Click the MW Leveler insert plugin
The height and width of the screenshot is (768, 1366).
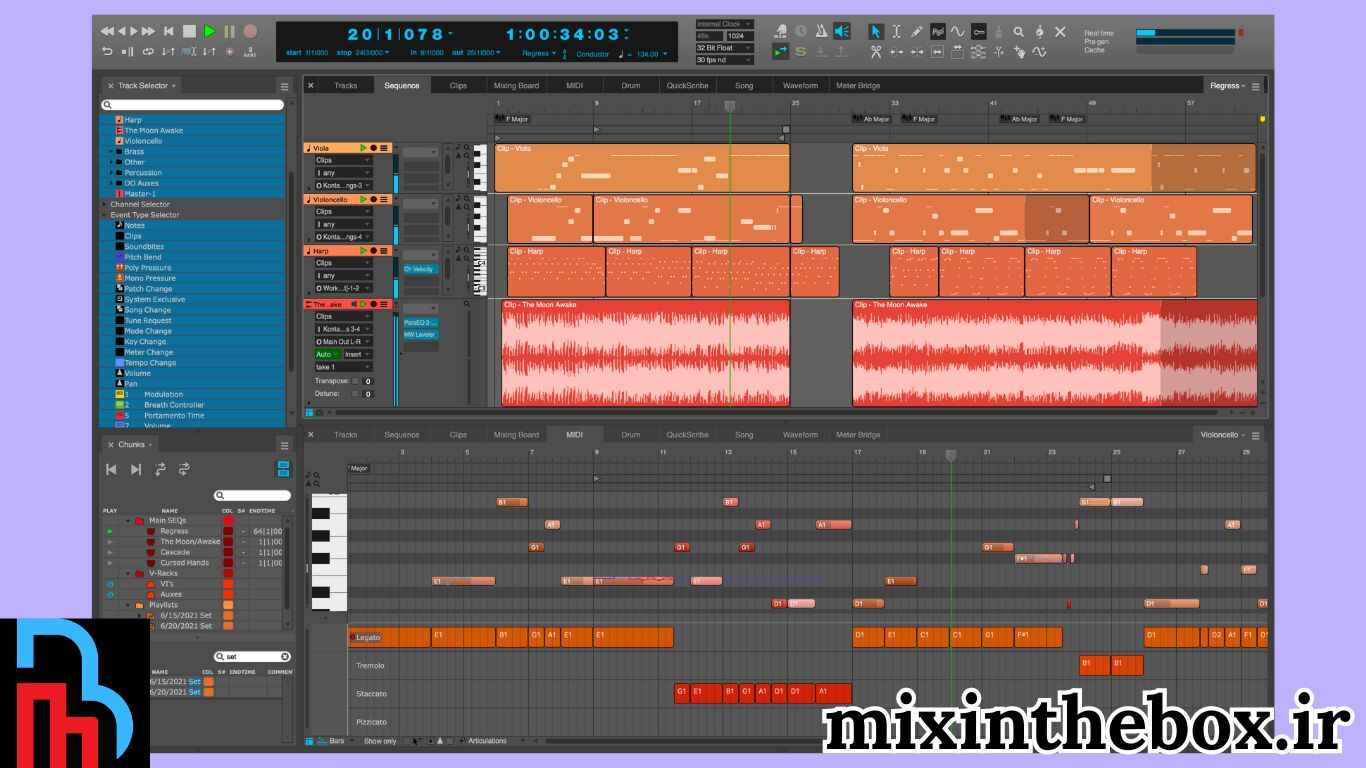point(420,335)
